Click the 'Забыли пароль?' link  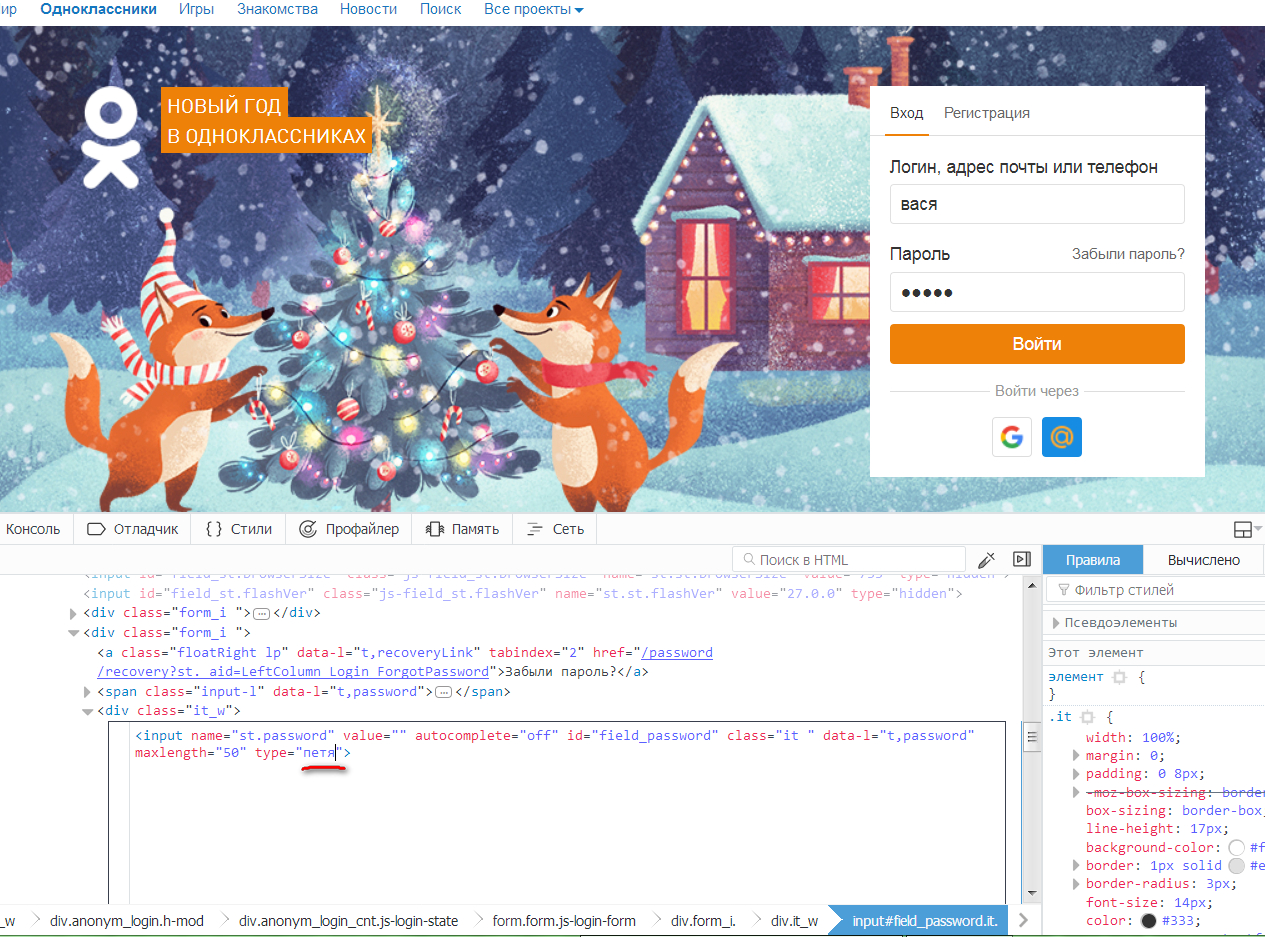(x=1127, y=254)
